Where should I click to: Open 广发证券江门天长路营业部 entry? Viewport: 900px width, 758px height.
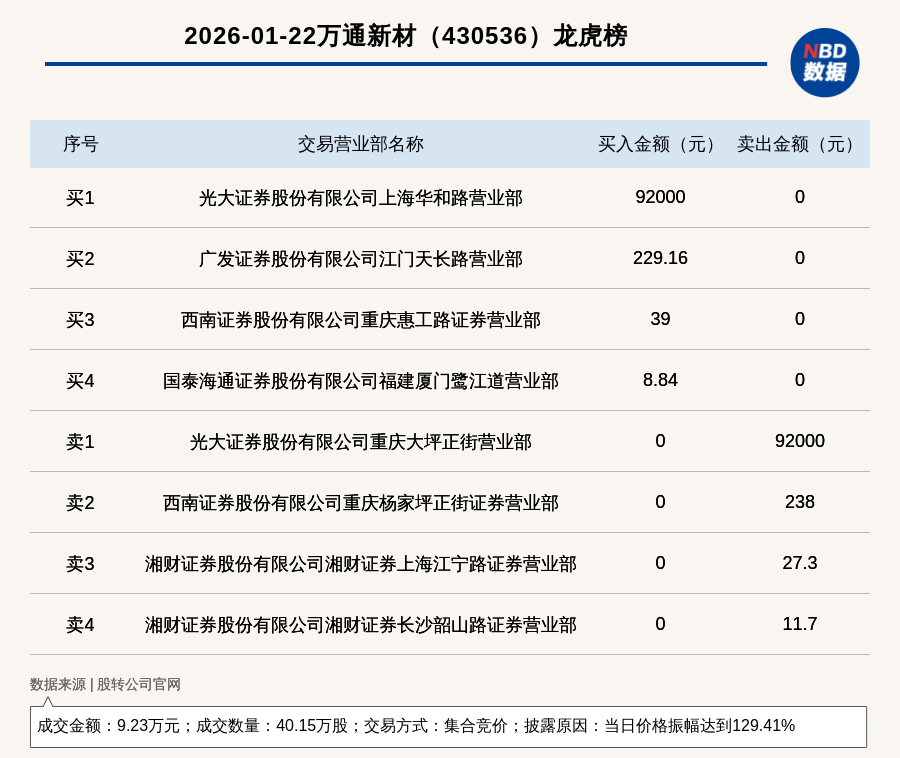(360, 259)
